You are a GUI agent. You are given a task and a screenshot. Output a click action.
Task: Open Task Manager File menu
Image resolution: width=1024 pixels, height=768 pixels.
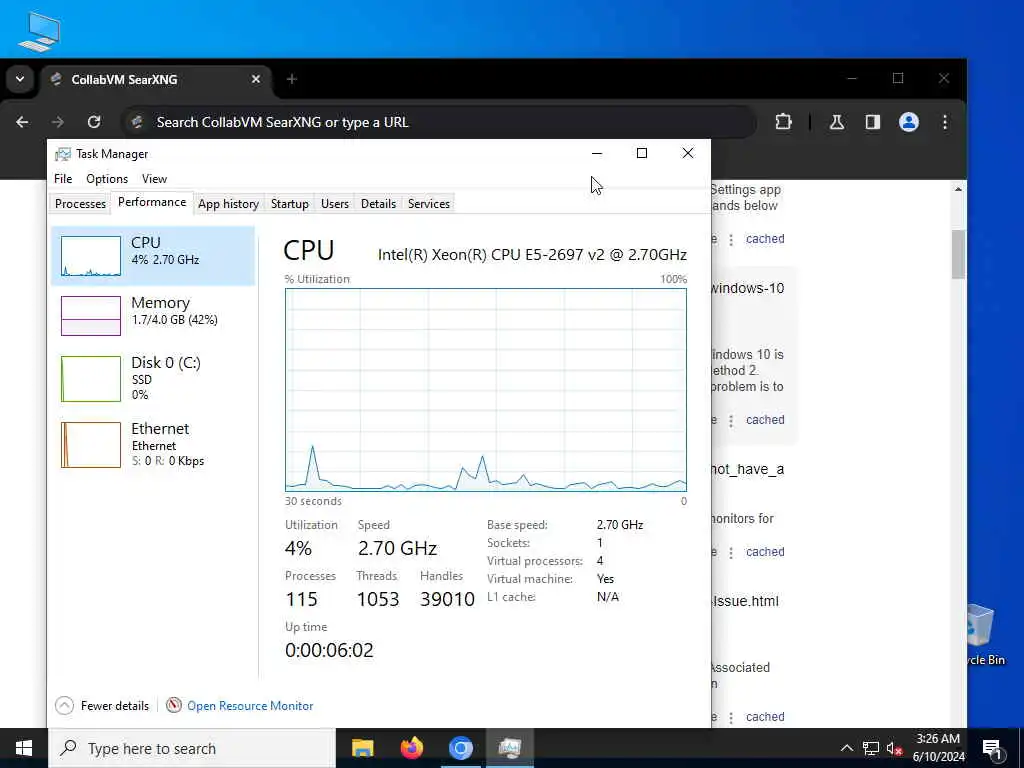(63, 178)
